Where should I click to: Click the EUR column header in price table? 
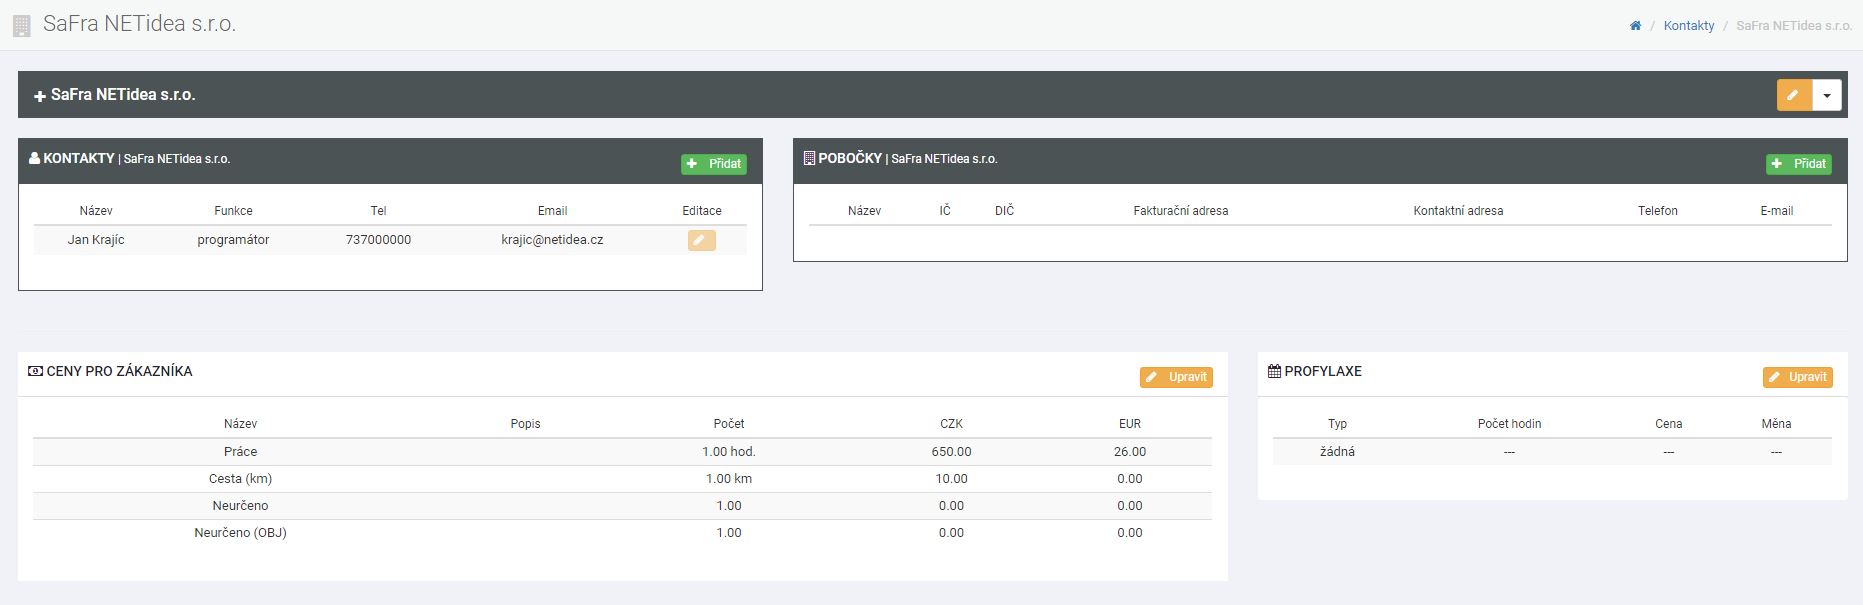pos(1130,424)
